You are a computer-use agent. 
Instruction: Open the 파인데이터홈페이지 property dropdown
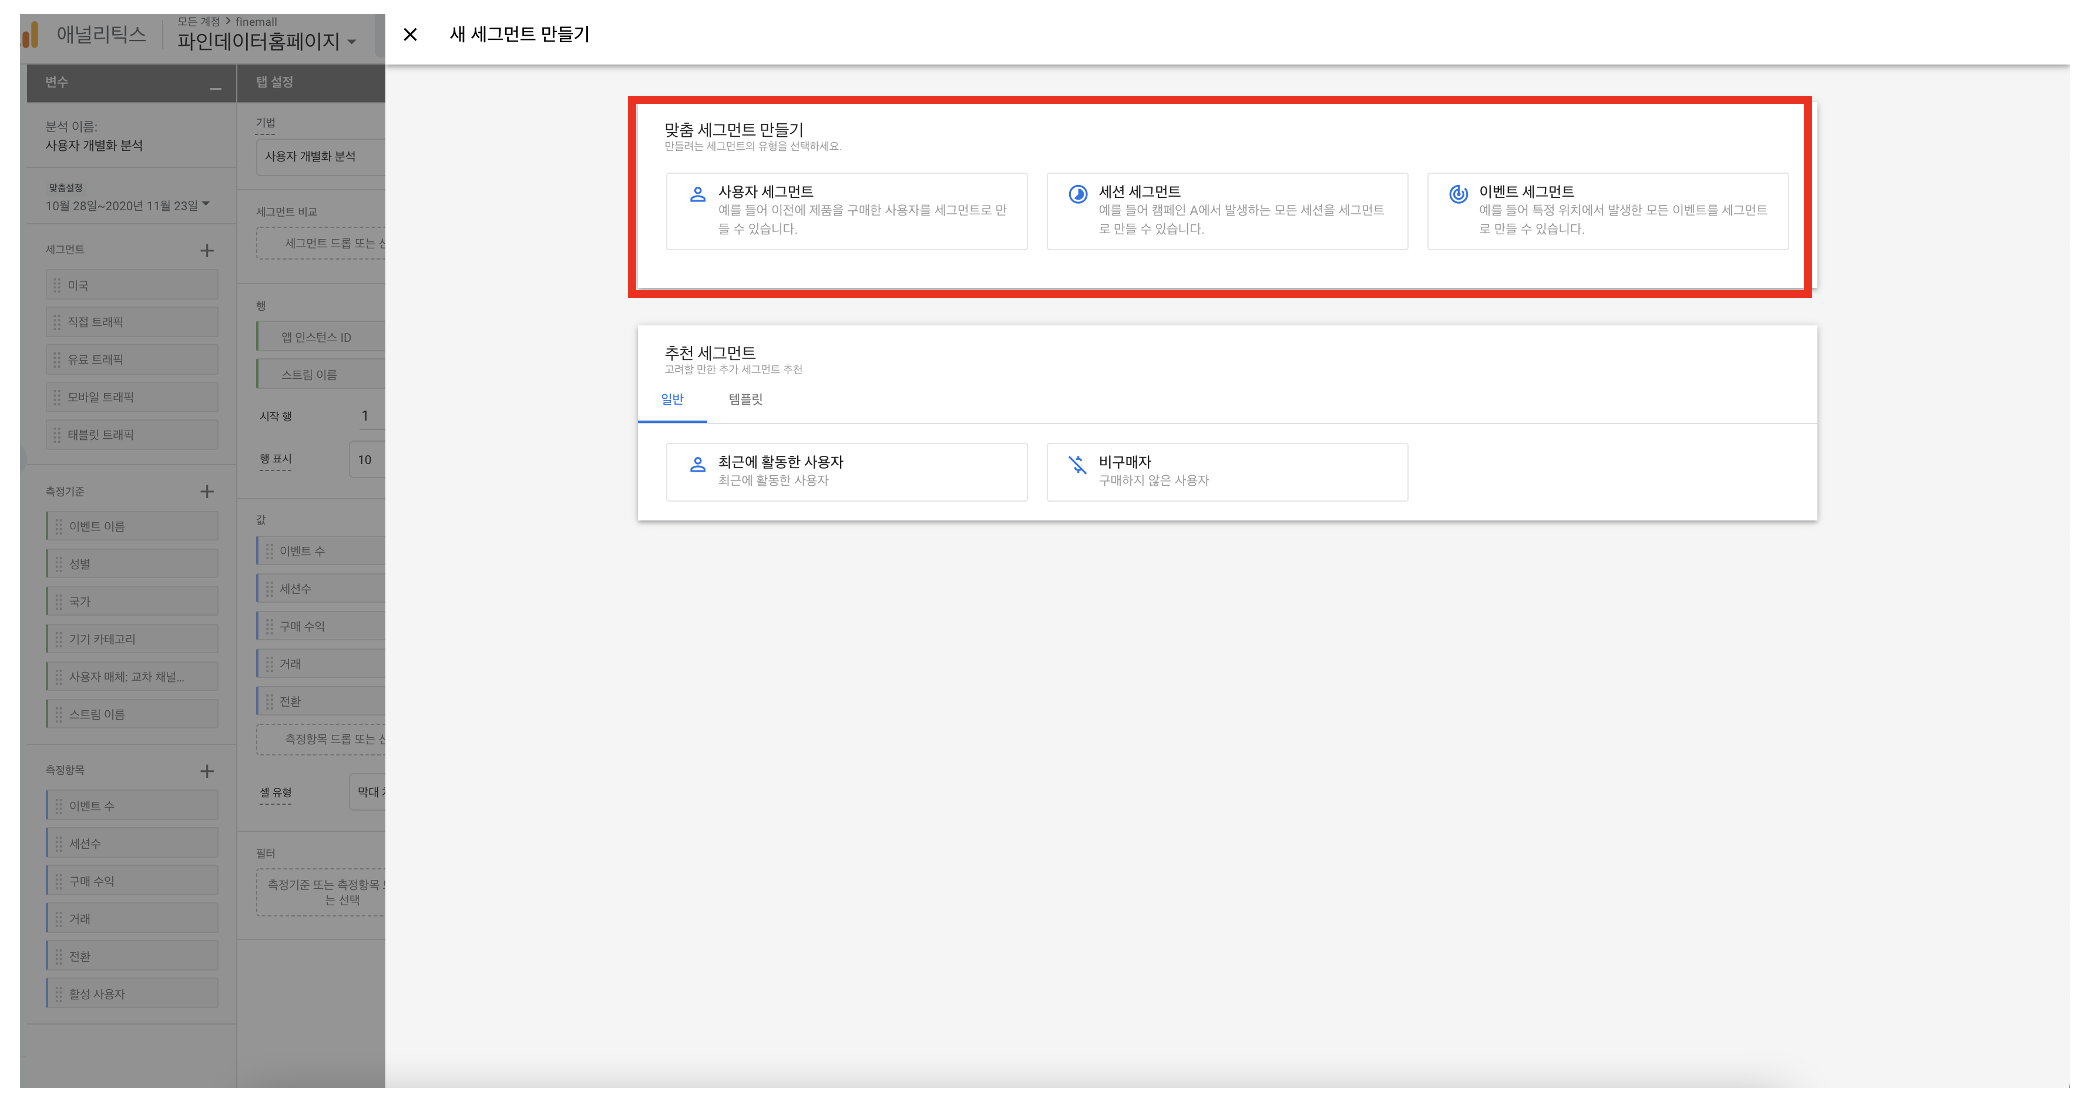click(x=267, y=42)
